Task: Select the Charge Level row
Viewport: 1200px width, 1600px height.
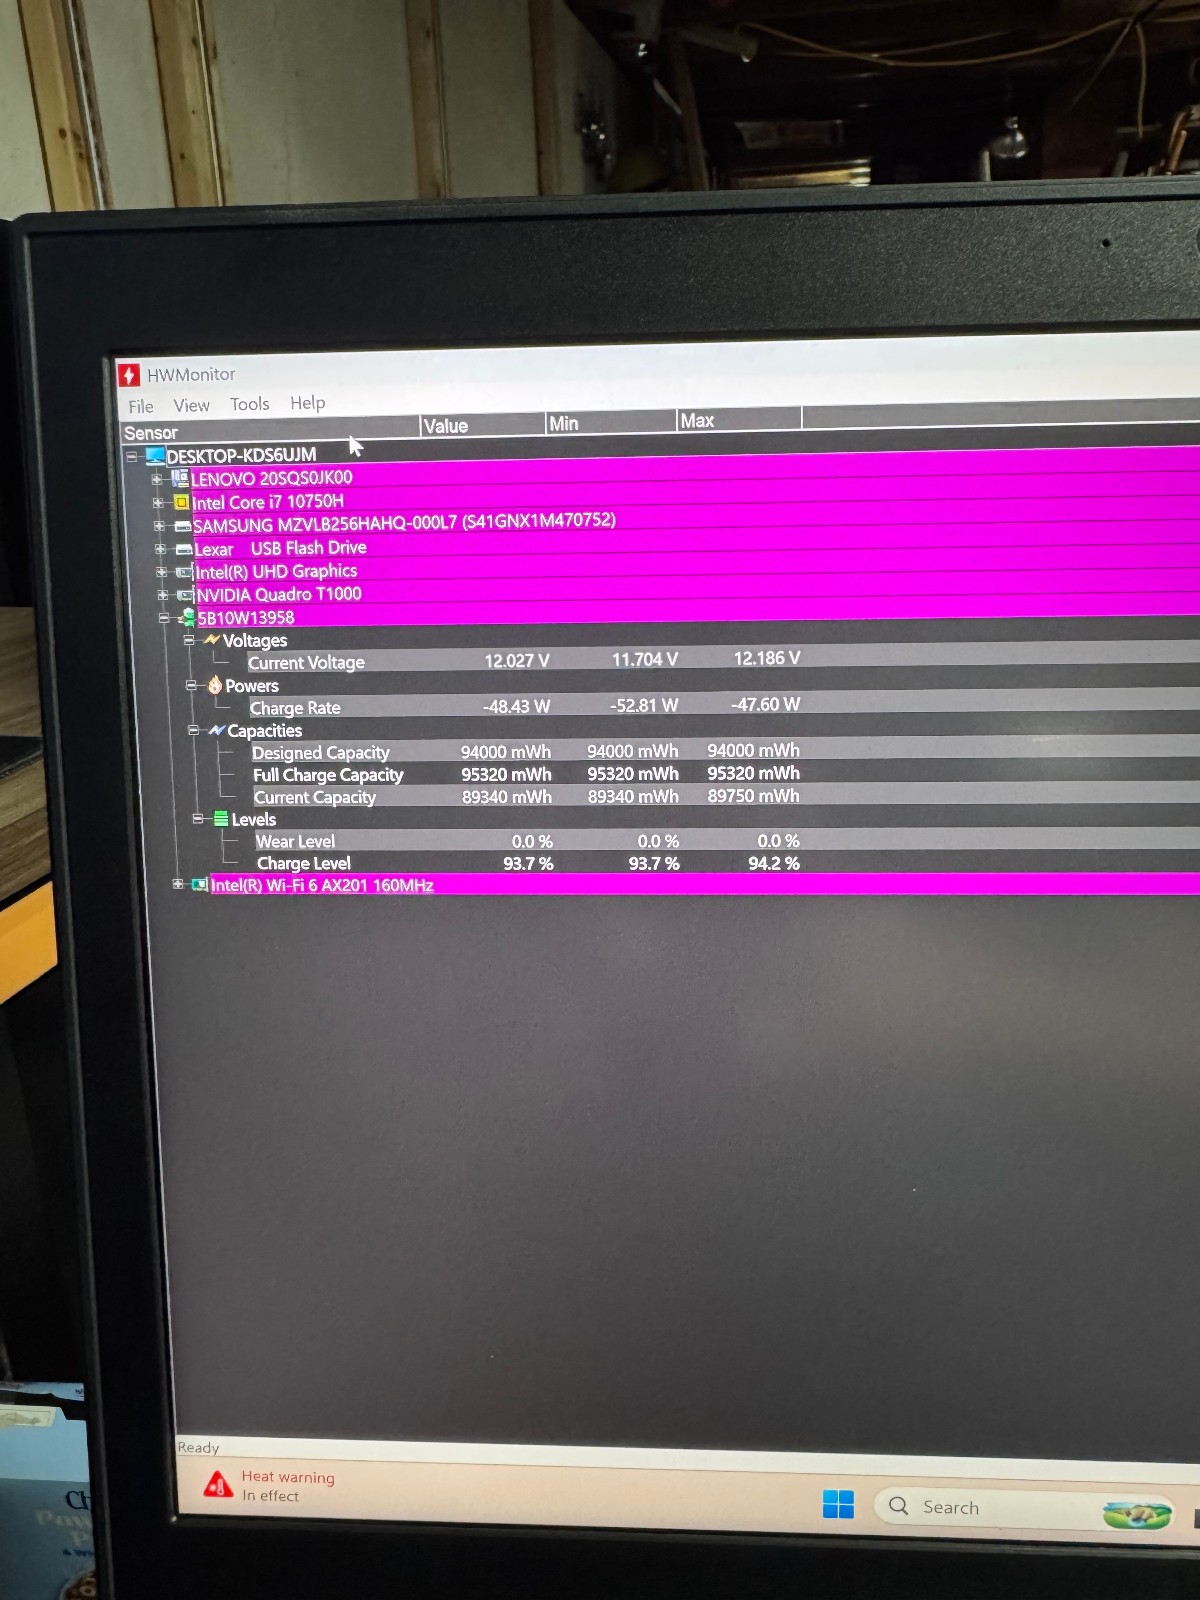Action: point(728,862)
